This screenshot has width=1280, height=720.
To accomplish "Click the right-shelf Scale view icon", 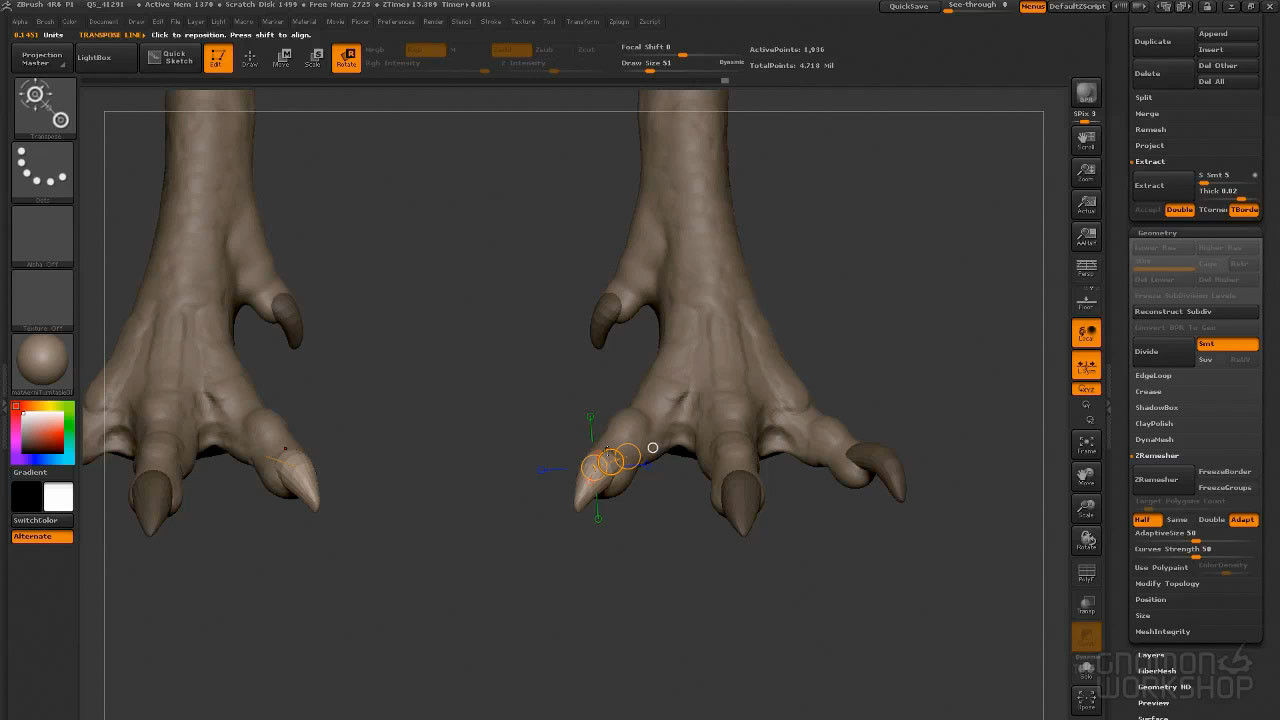I will [1086, 509].
